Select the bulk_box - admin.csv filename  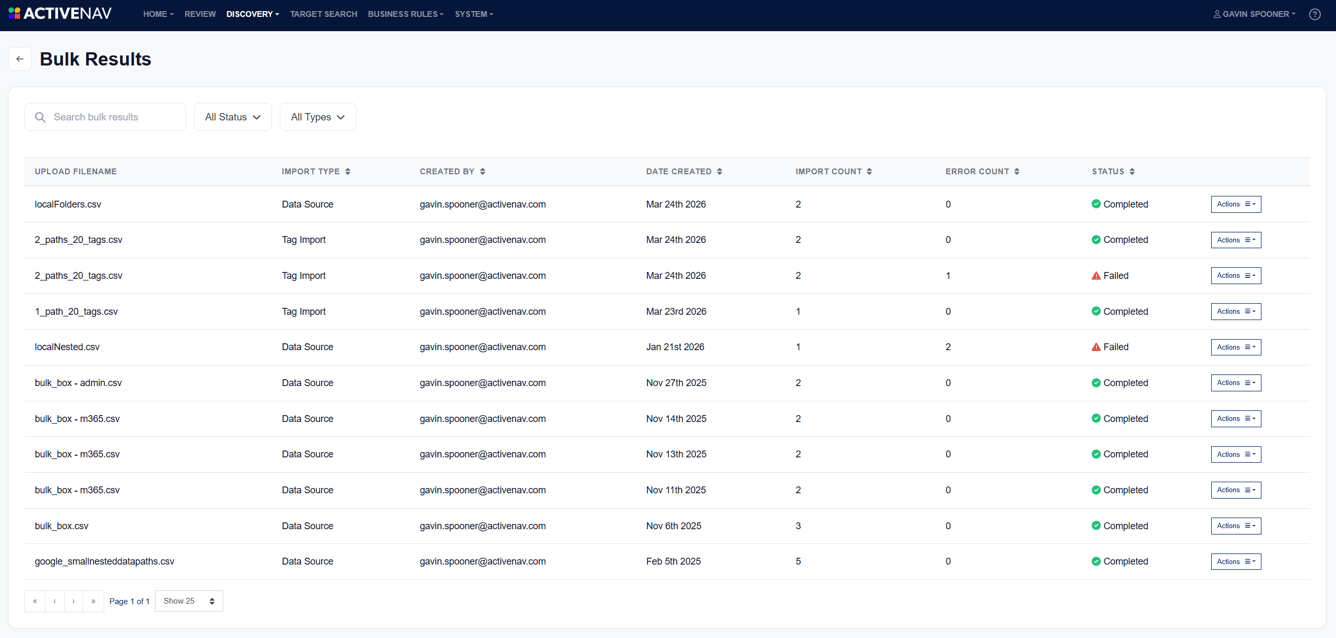[x=78, y=383]
